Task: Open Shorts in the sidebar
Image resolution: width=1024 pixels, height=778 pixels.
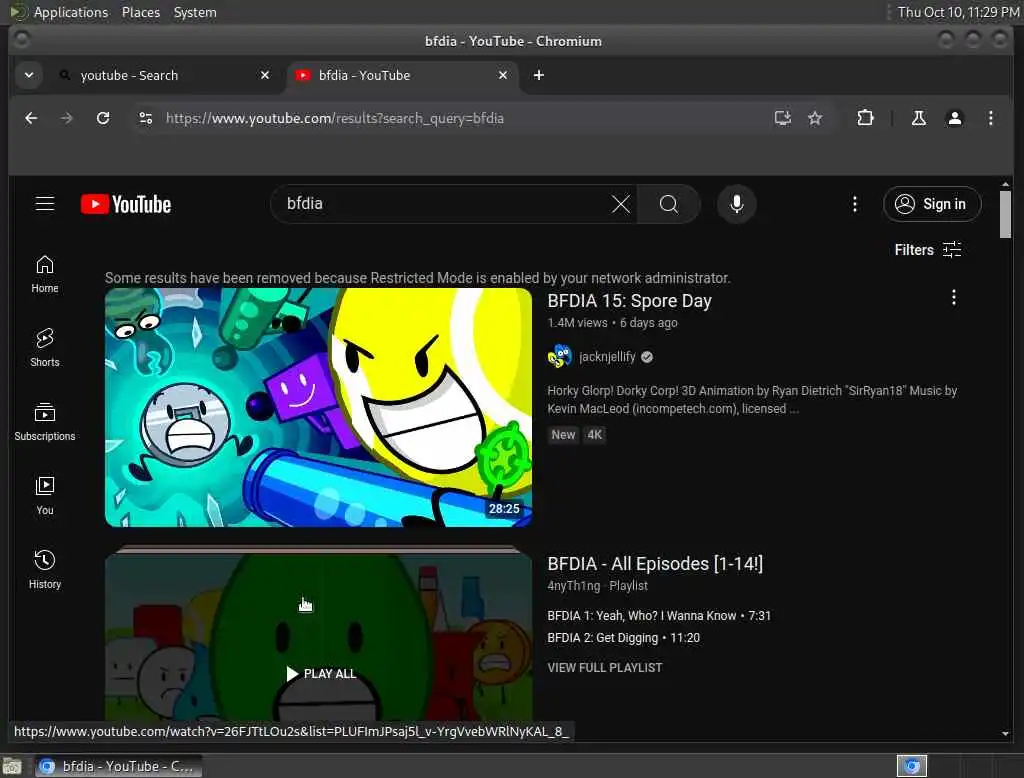Action: tap(44, 348)
